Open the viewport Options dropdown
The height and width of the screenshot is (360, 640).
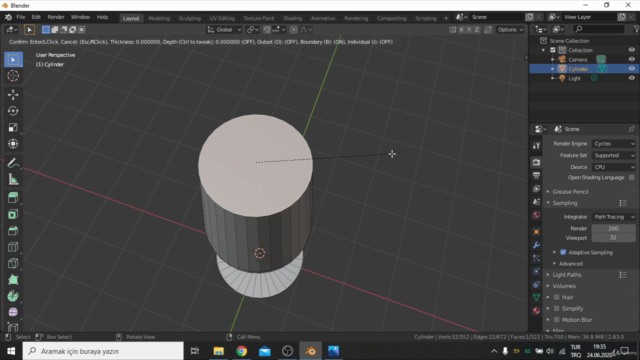point(510,29)
